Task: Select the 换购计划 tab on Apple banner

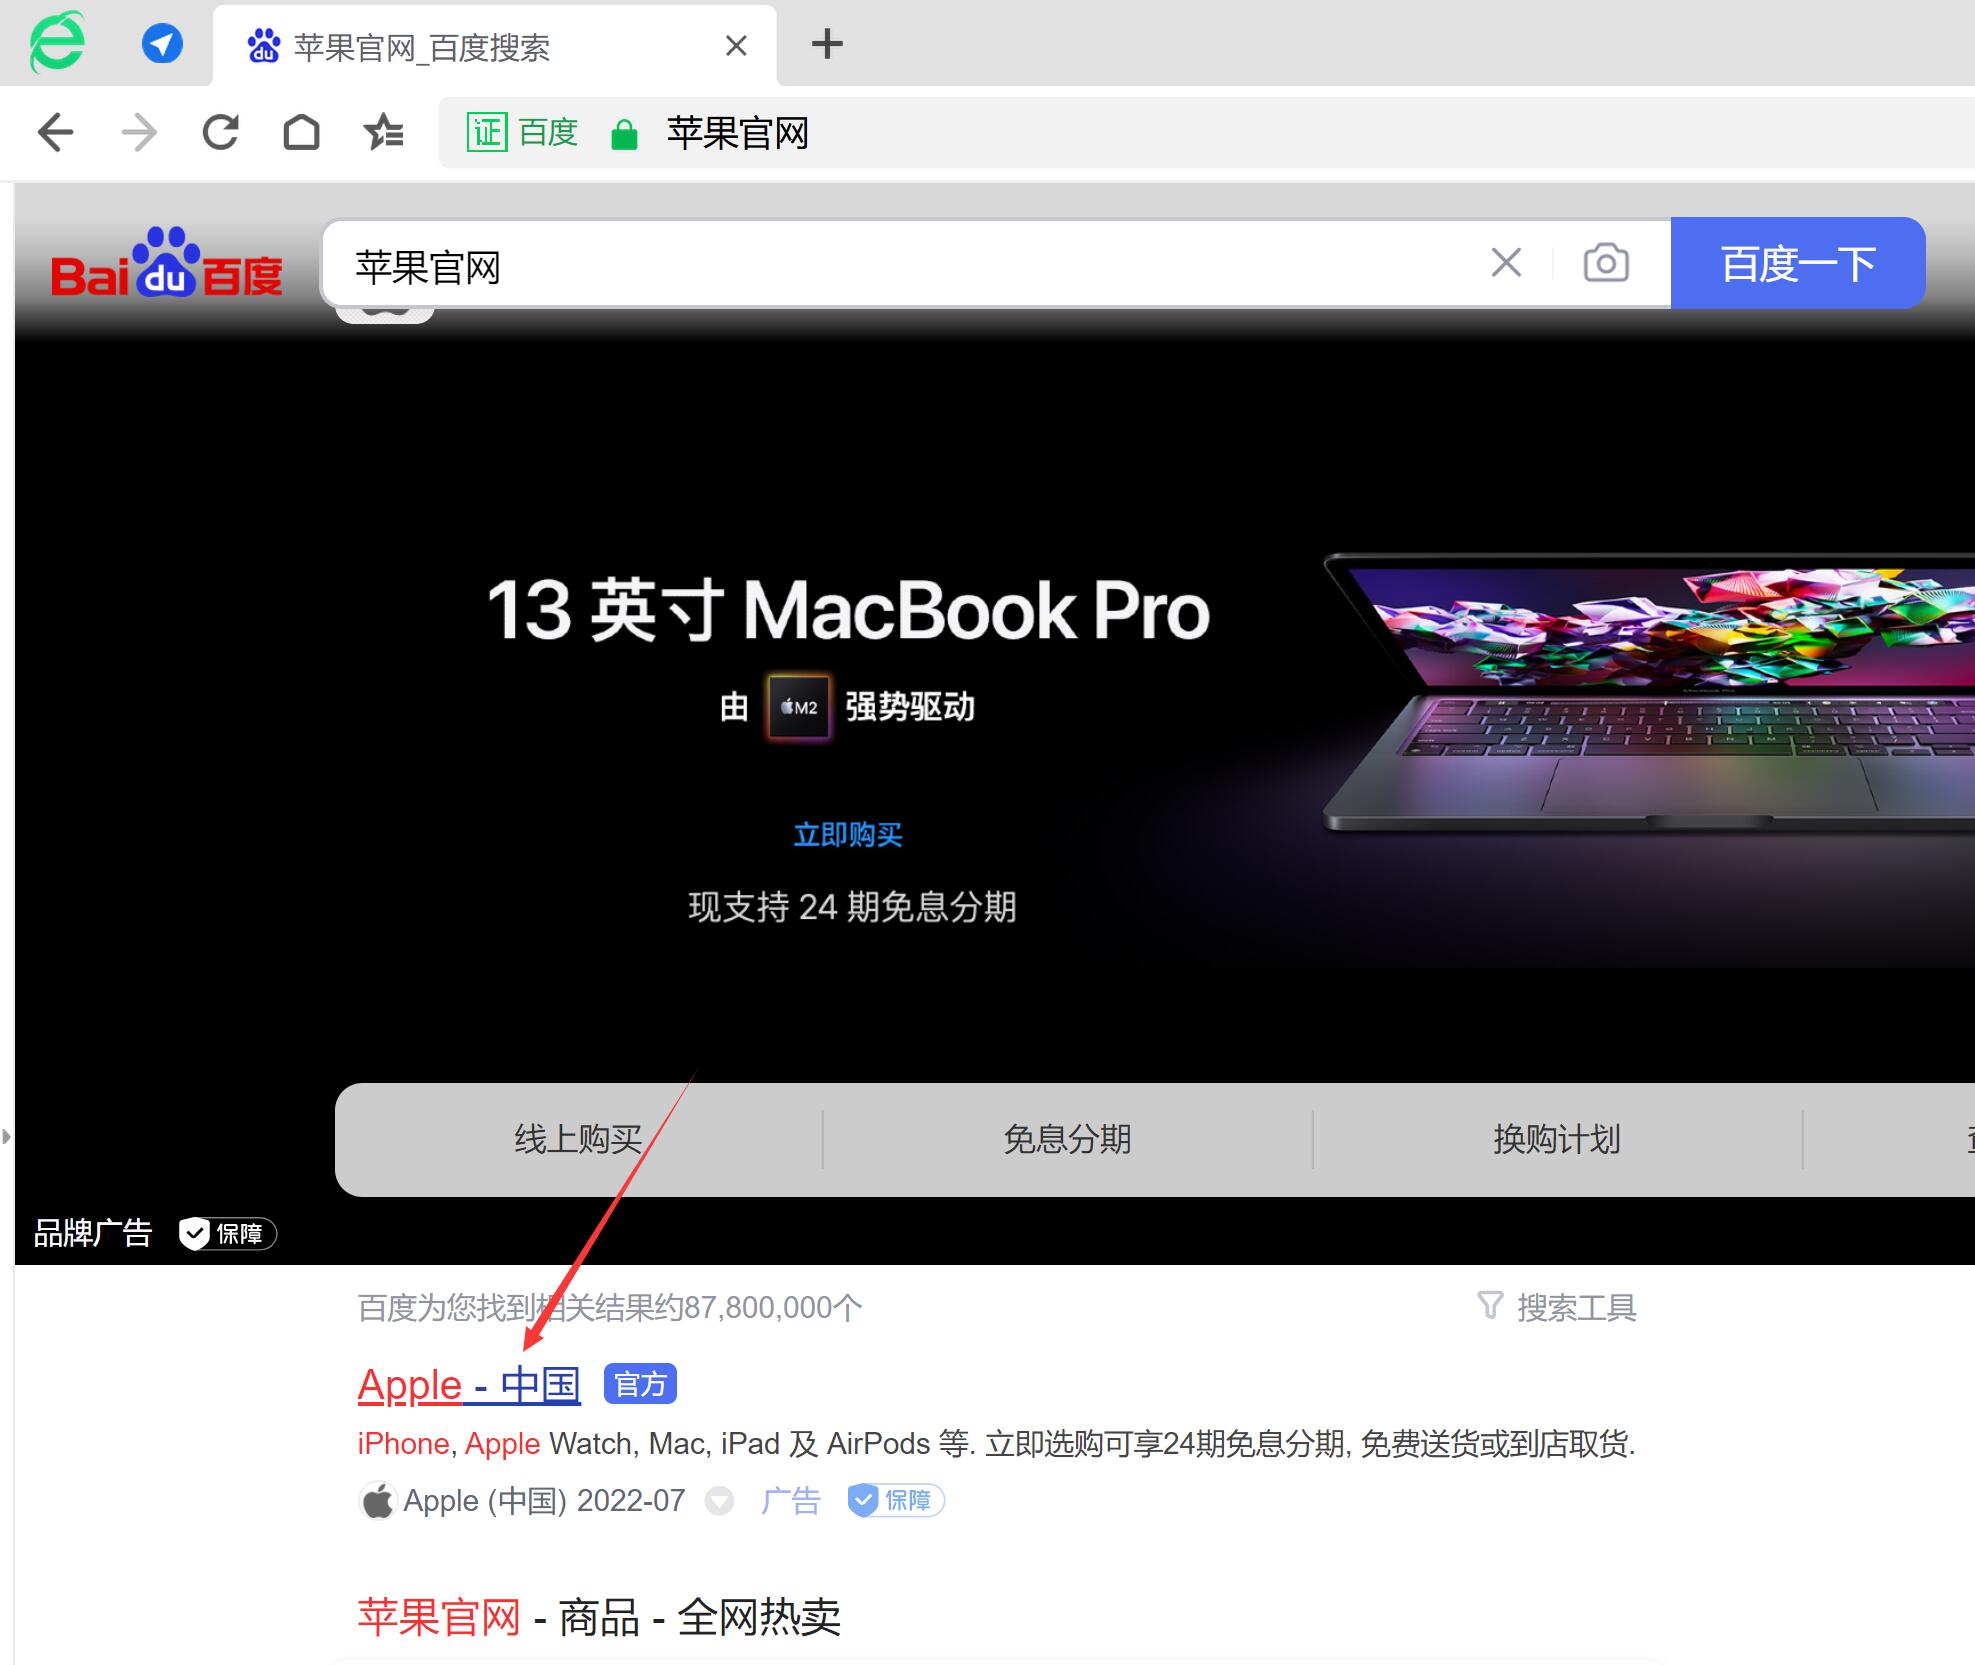Action: coord(1551,1138)
